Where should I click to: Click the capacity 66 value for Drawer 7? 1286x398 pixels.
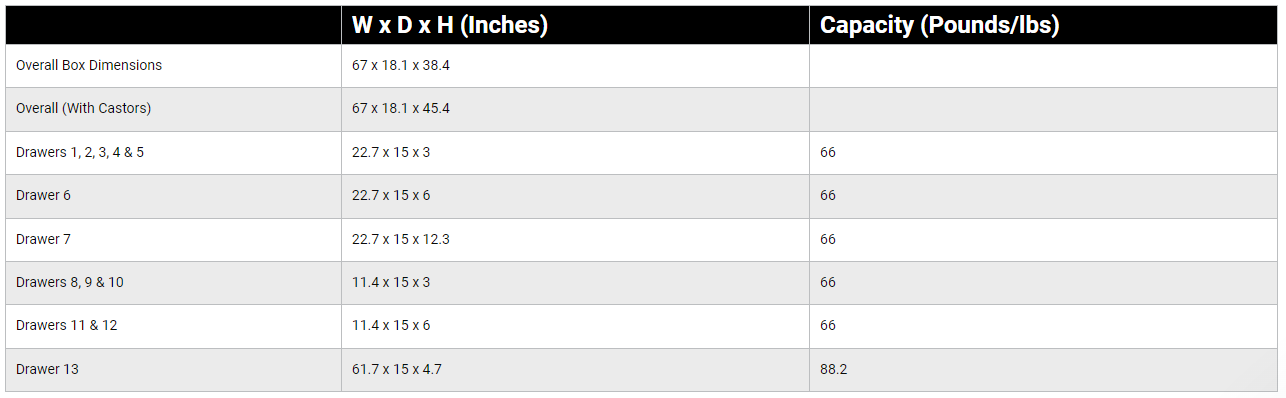[828, 239]
